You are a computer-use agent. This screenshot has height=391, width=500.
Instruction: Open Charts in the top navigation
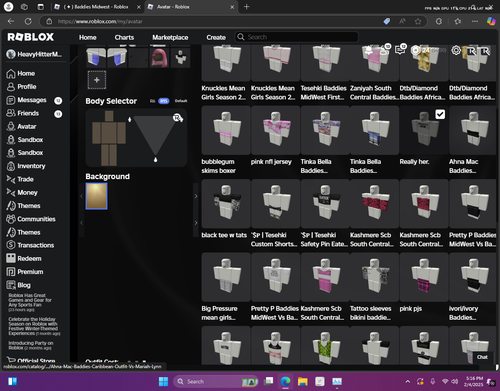tap(124, 37)
